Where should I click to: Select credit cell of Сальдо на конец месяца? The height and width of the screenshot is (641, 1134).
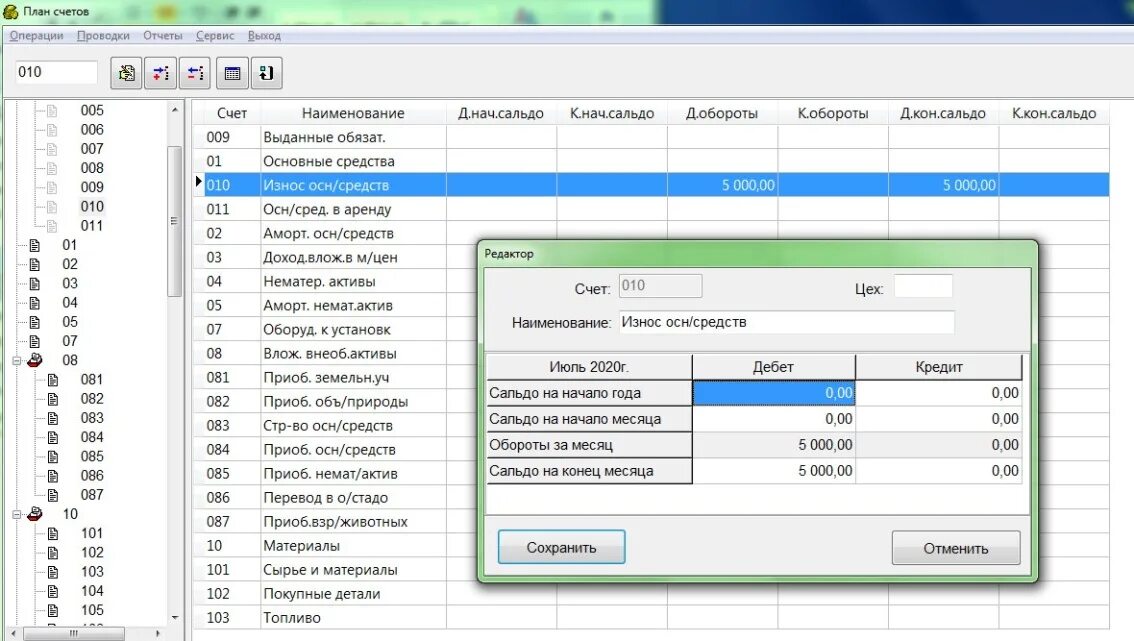pos(939,471)
